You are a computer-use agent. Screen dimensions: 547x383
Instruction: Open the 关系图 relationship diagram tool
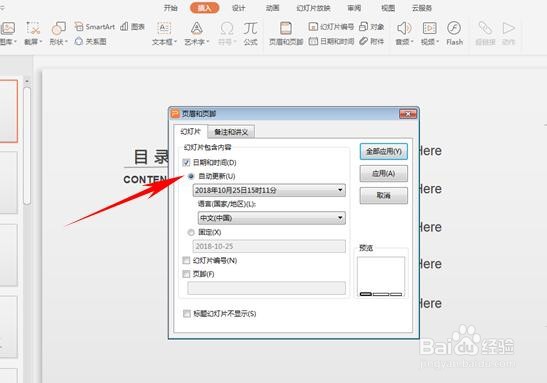[90, 42]
